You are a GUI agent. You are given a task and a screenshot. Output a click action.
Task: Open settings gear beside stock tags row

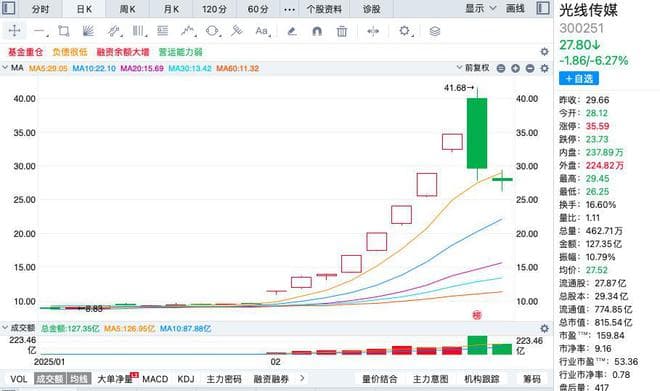point(544,52)
